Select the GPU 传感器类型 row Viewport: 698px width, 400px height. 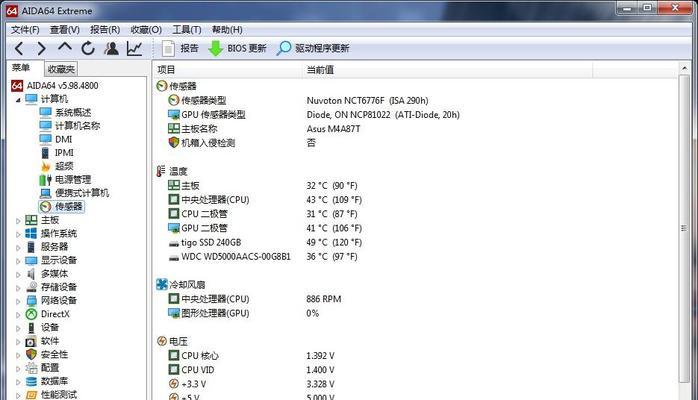417,115
